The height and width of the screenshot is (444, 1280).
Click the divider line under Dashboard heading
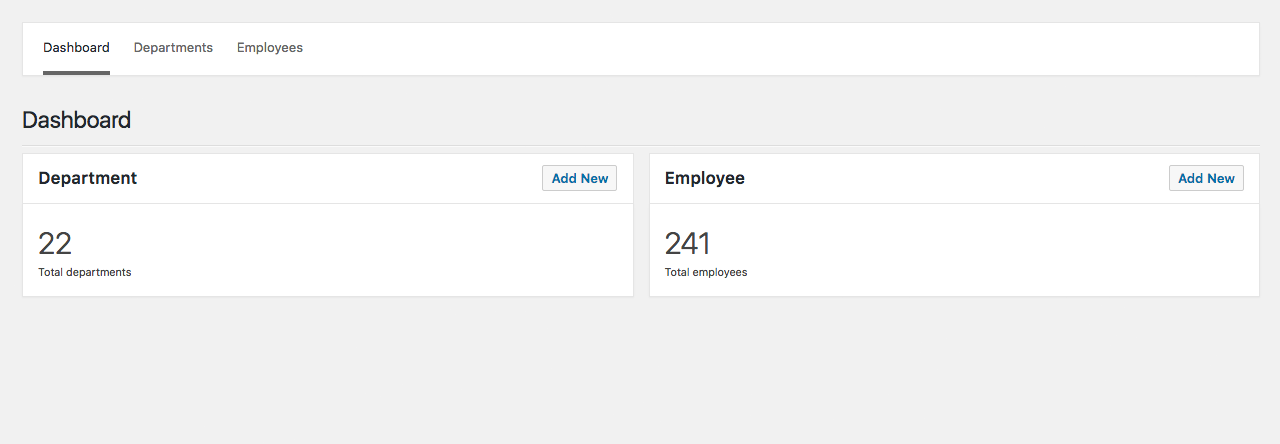[640, 145]
